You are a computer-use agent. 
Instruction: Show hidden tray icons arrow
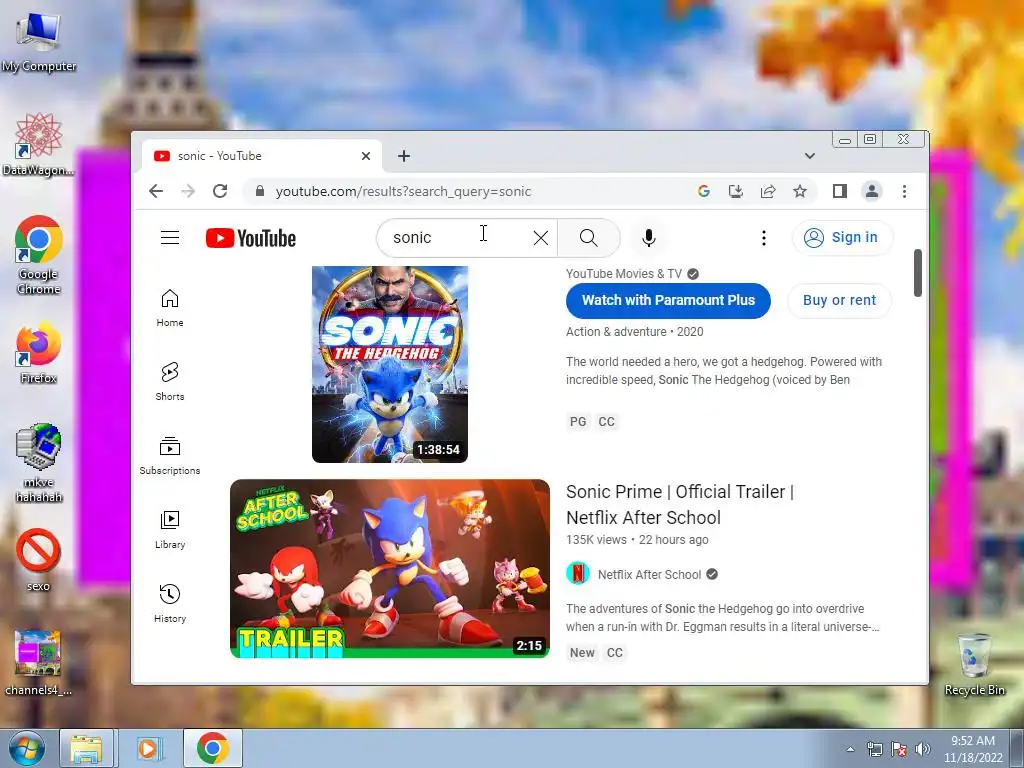pos(850,749)
